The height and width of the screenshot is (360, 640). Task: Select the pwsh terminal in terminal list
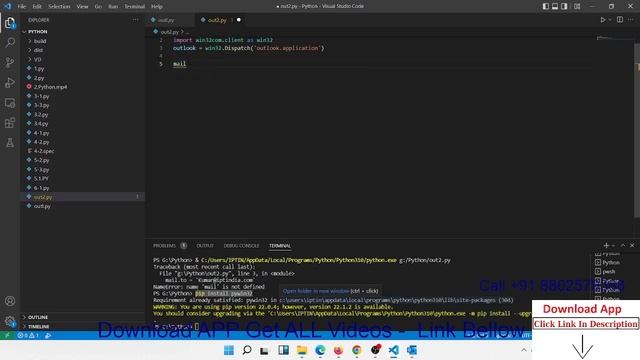pos(608,271)
